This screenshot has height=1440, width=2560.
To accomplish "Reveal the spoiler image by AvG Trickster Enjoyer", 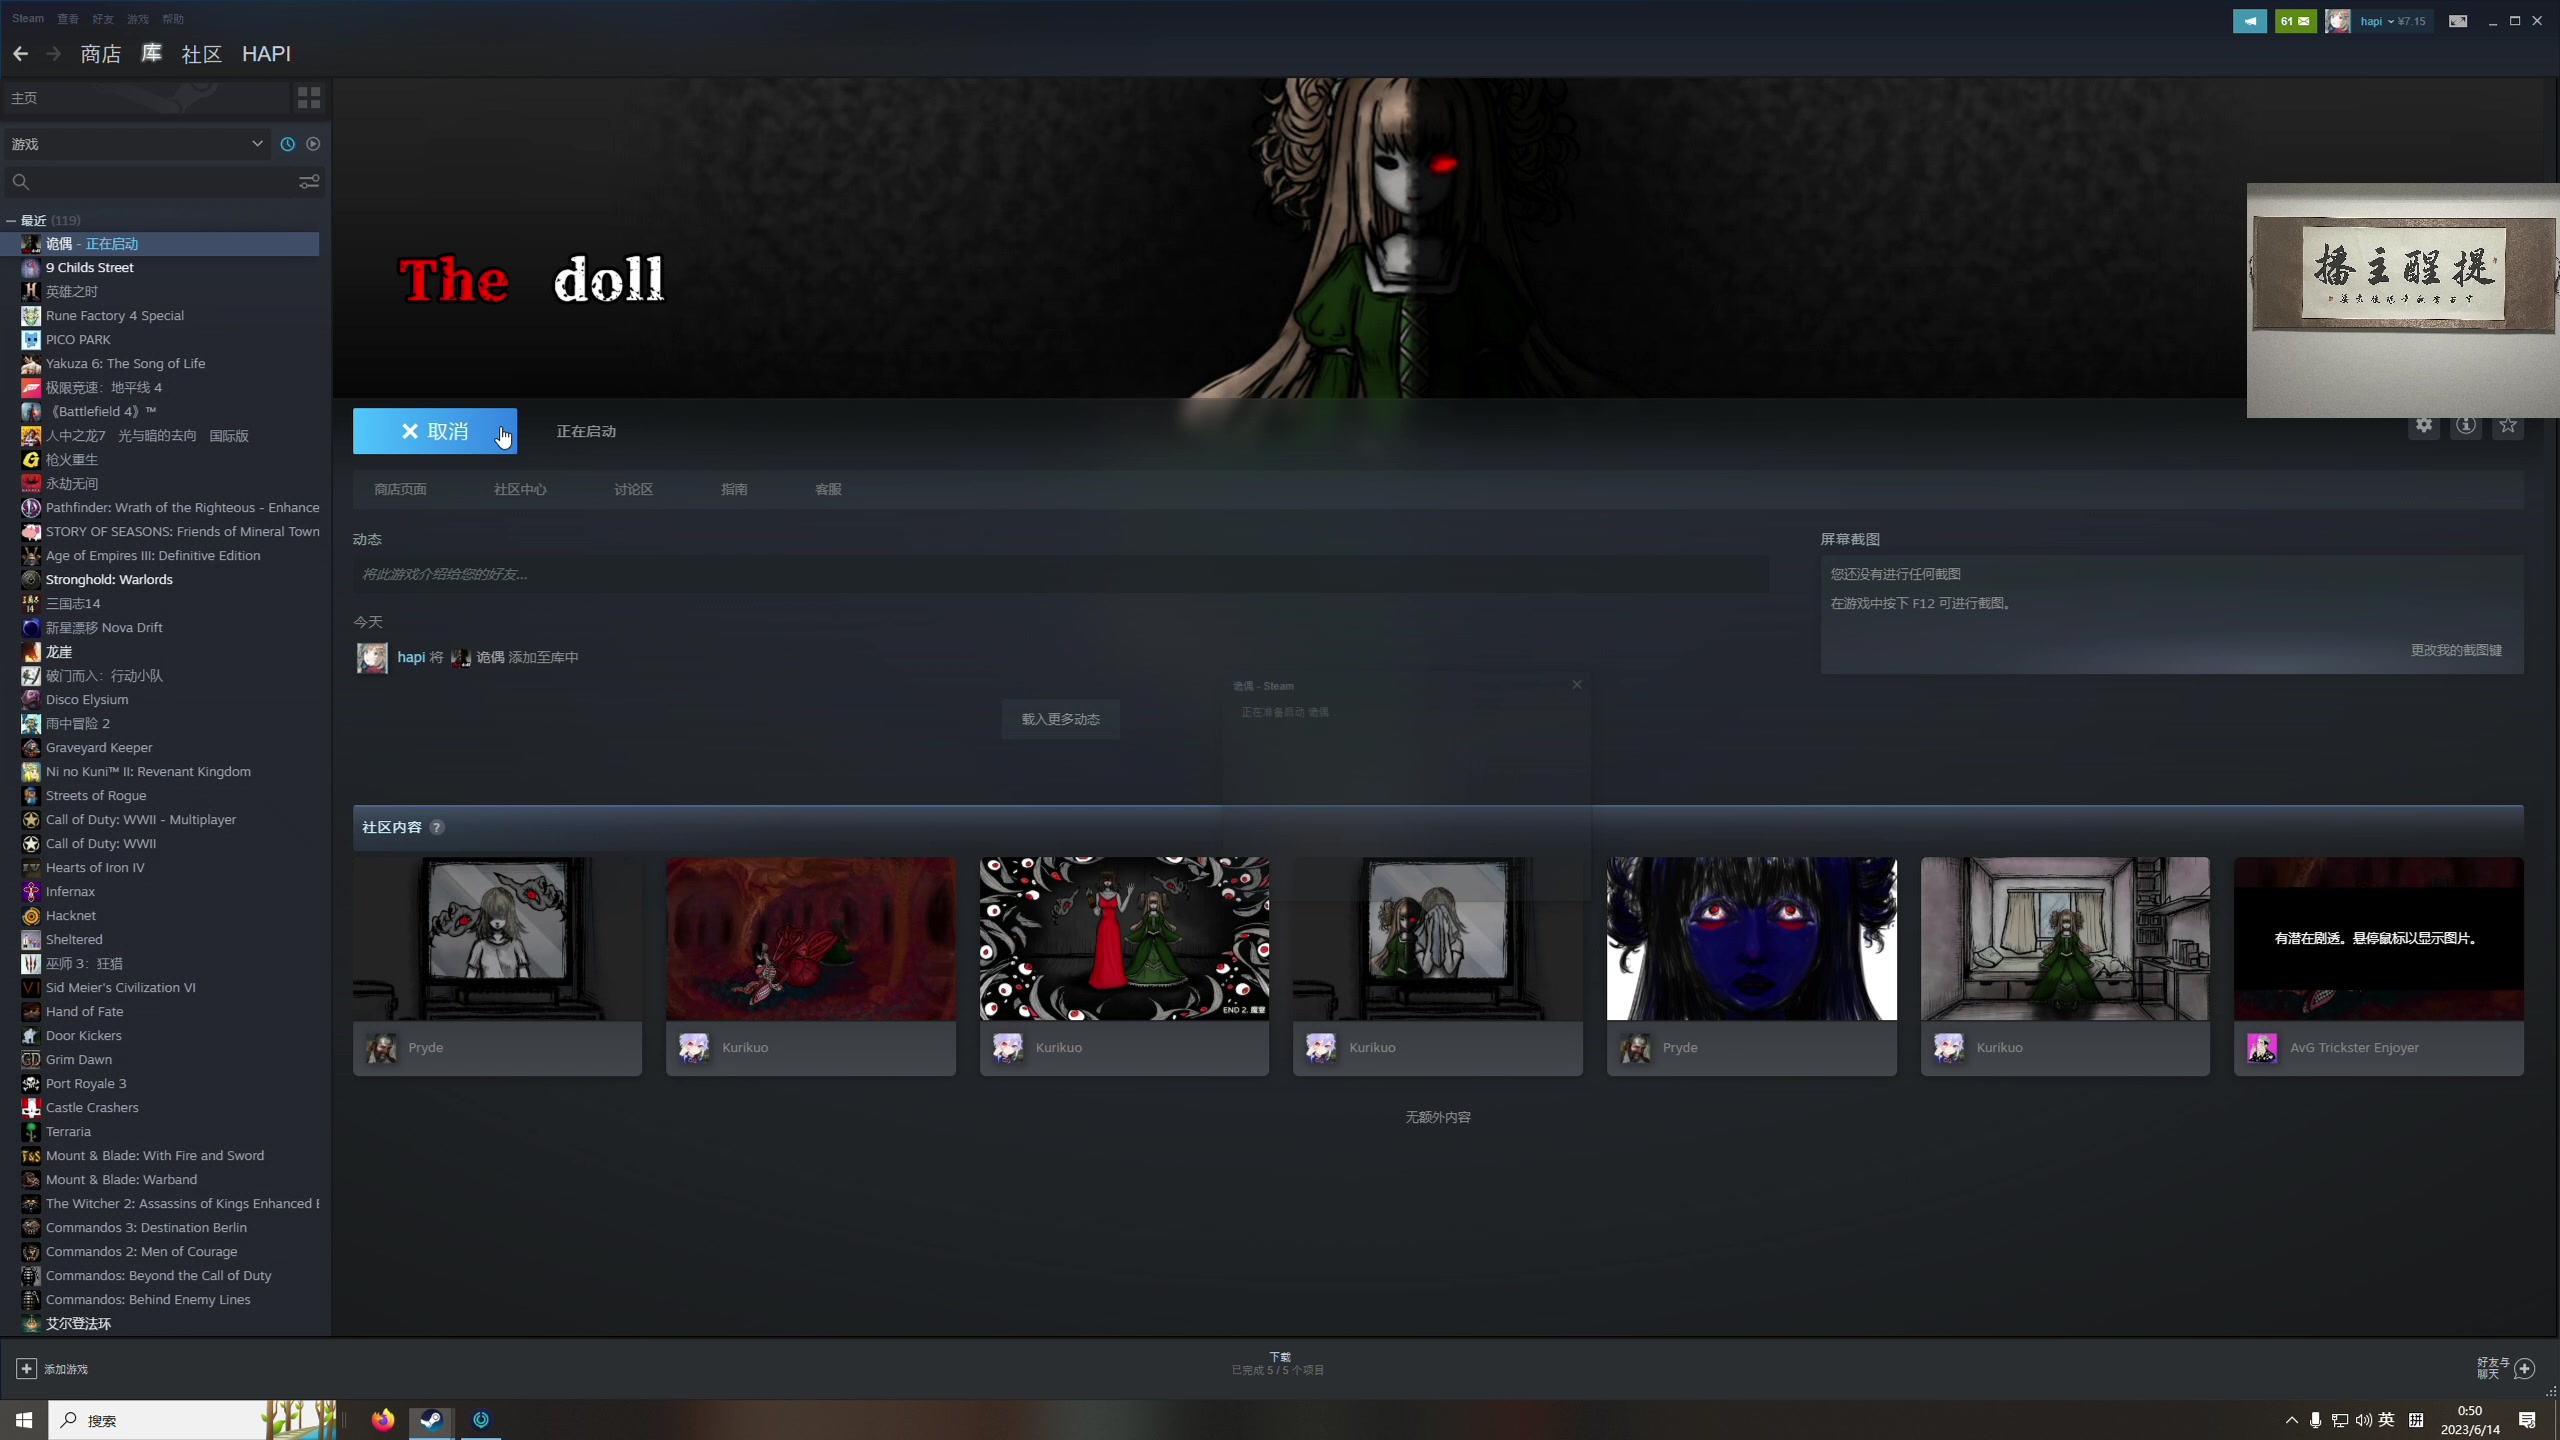I will coord(2378,938).
